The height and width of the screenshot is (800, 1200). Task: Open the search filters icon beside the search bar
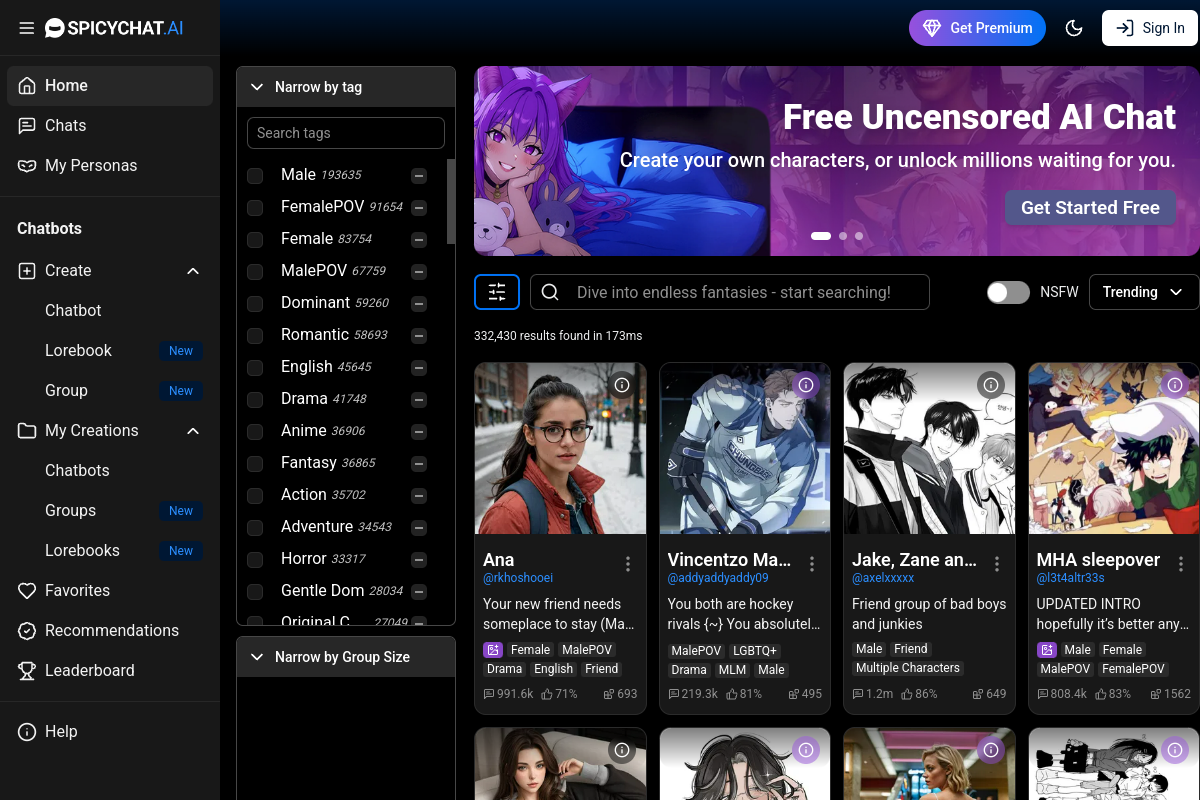[x=497, y=292]
